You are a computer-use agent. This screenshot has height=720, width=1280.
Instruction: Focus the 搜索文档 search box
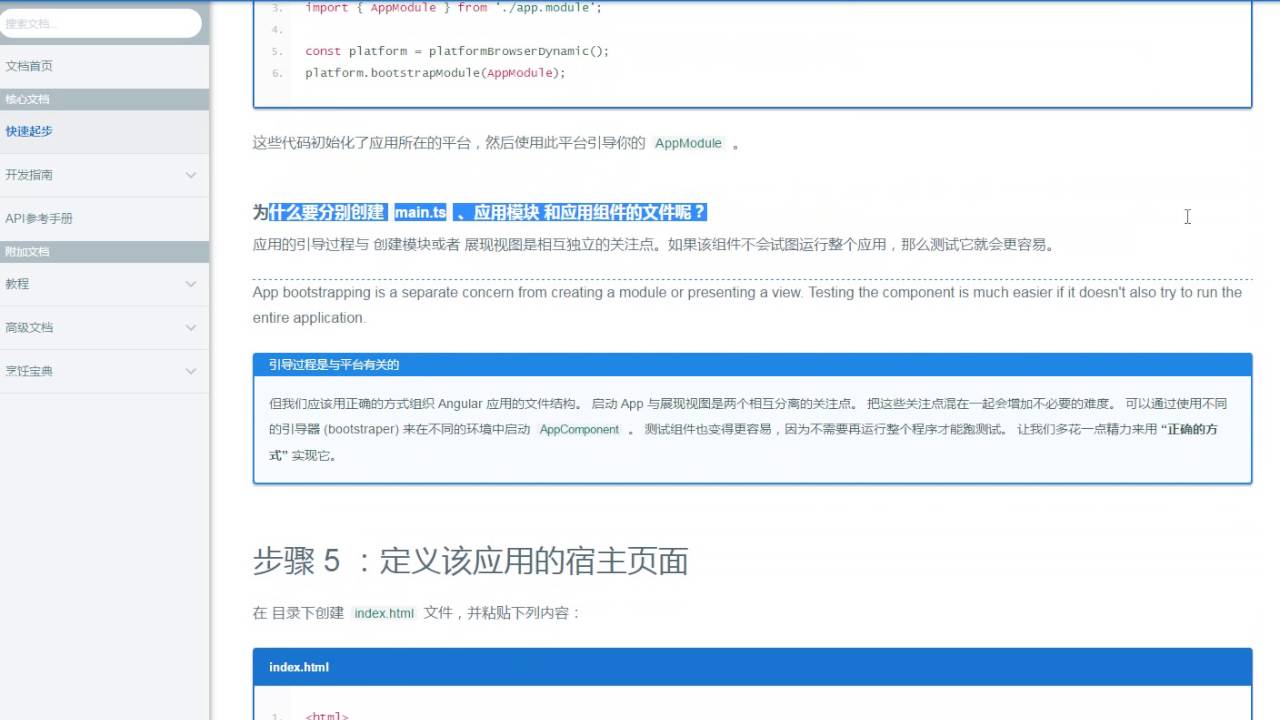click(x=100, y=23)
